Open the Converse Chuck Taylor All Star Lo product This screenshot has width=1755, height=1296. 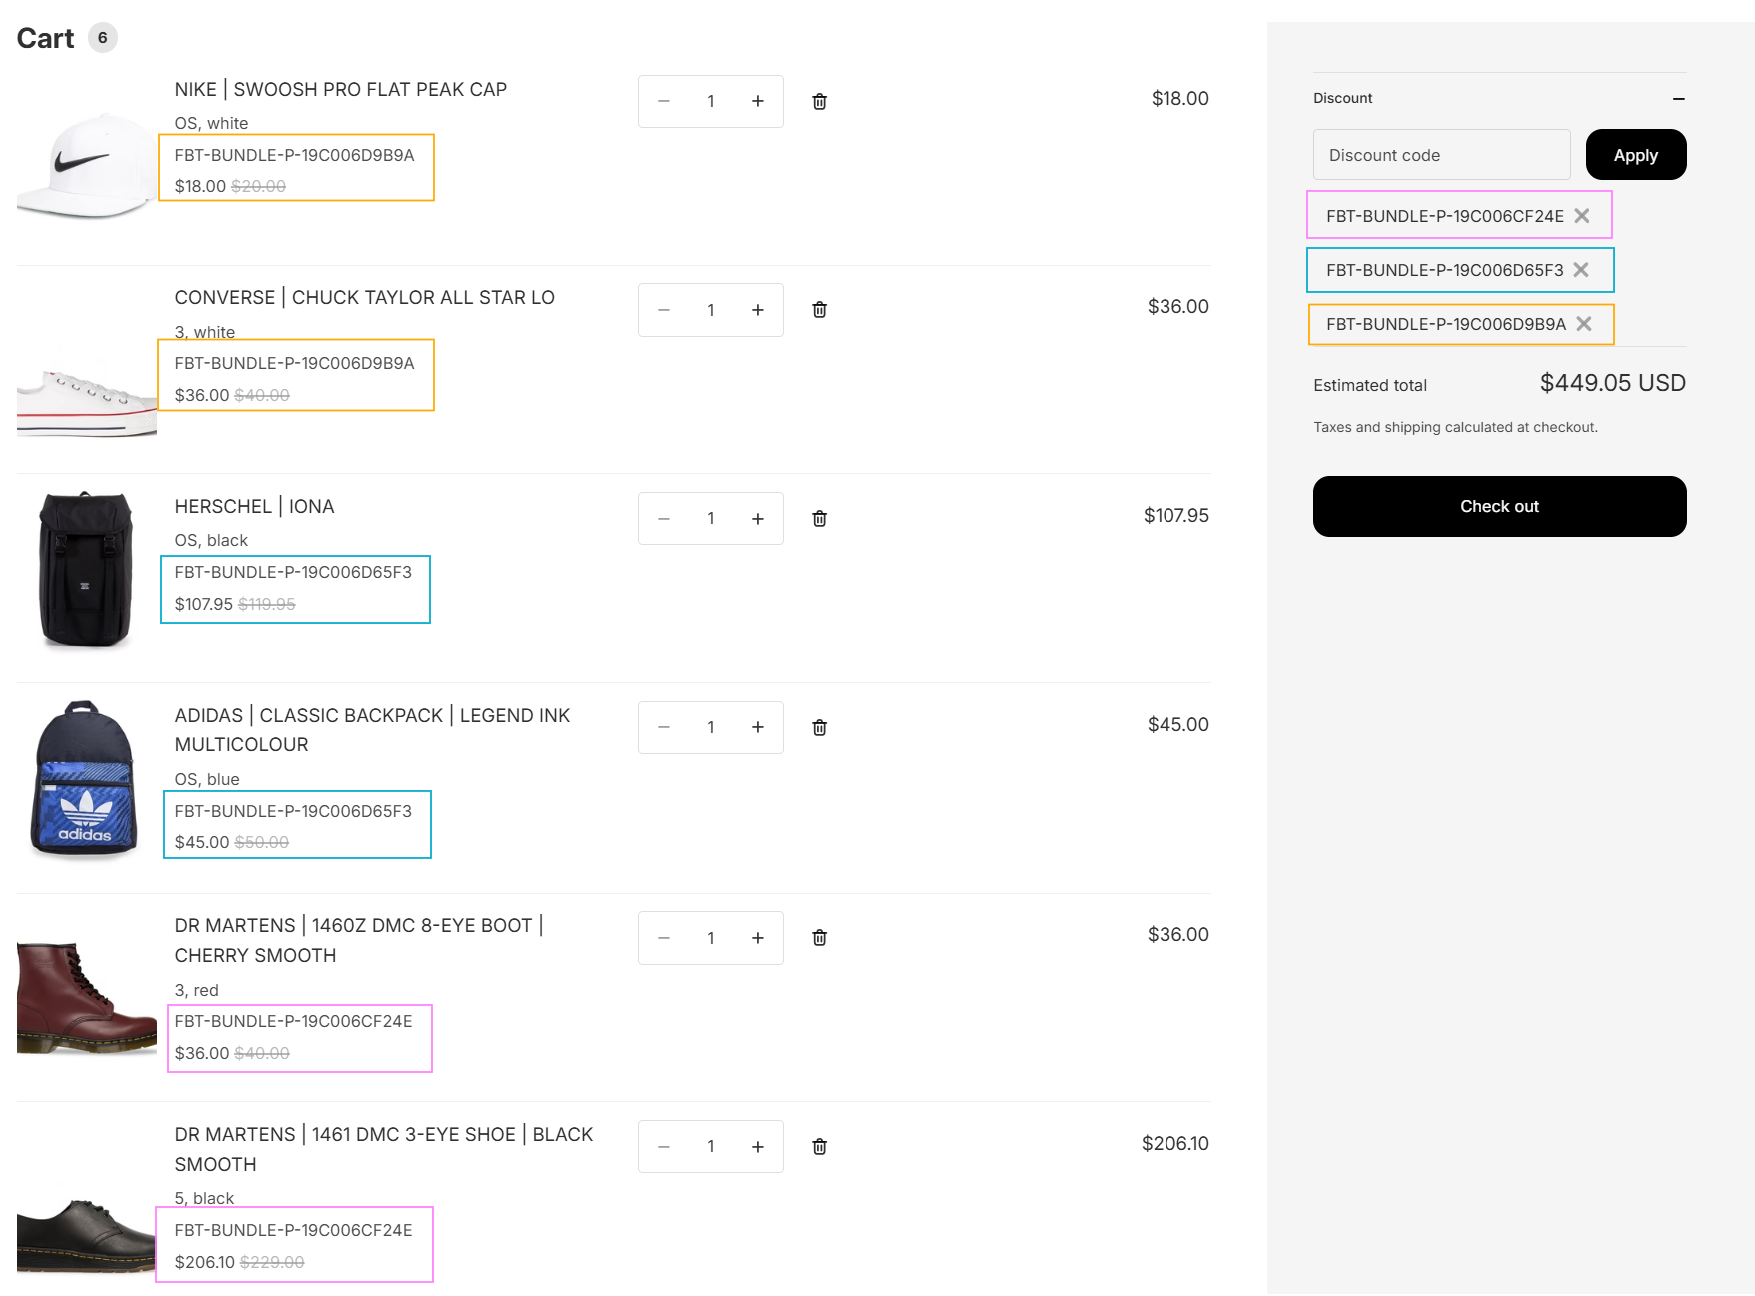pyautogui.click(x=365, y=297)
